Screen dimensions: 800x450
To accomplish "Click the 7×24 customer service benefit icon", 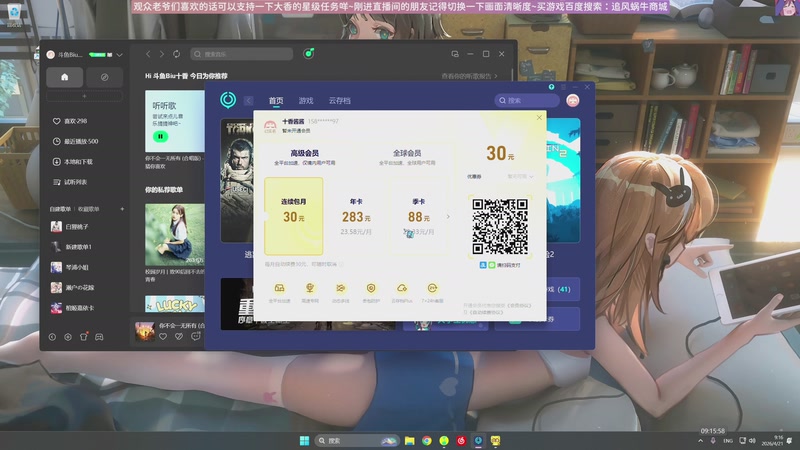I will tap(432, 288).
